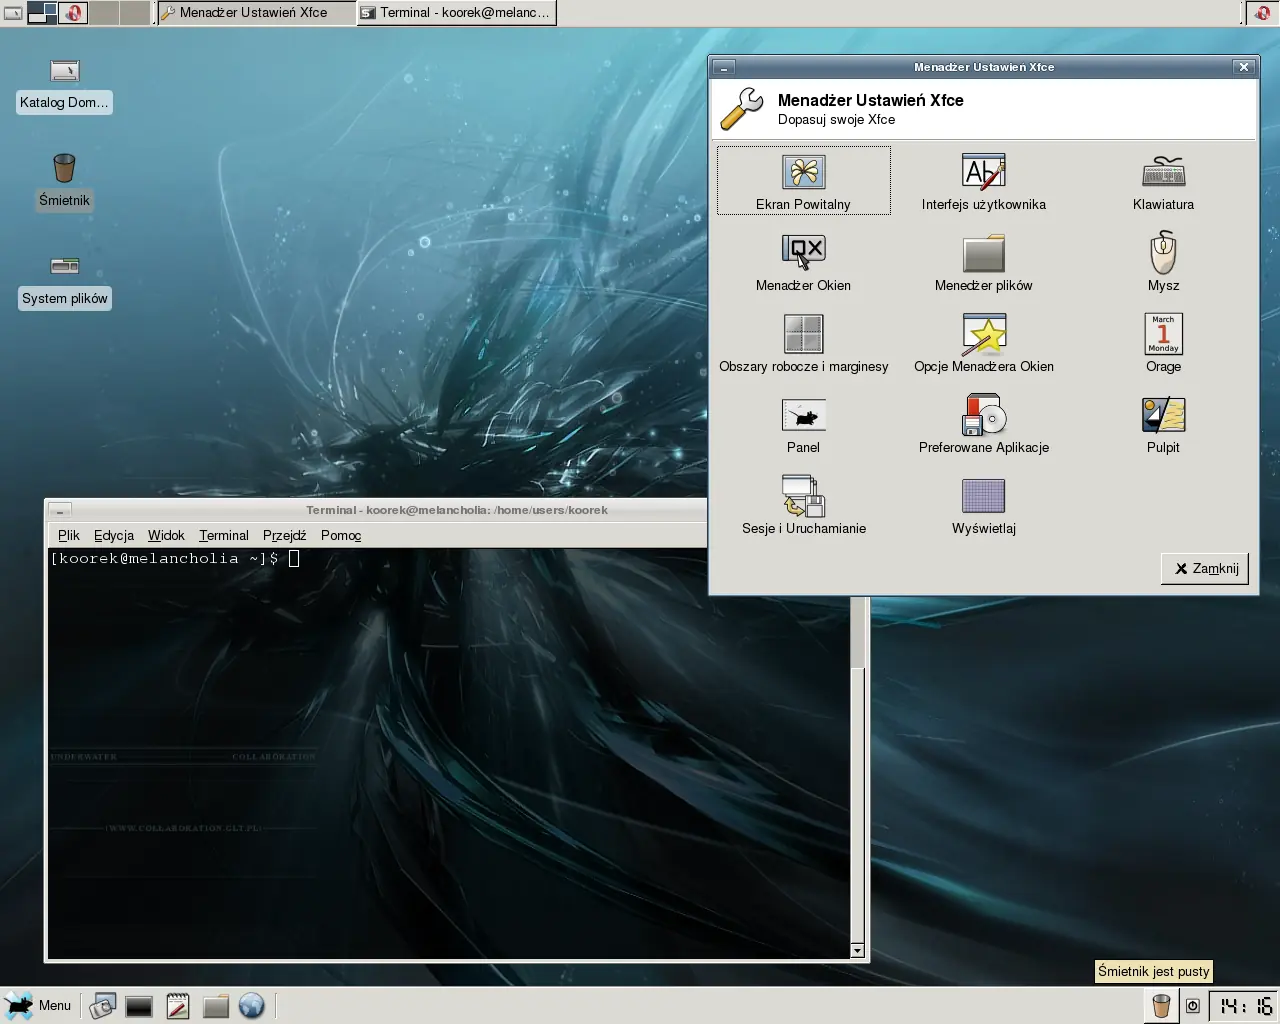Open the Xfce Menu button
The image size is (1280, 1024).
pyautogui.click(x=39, y=1005)
